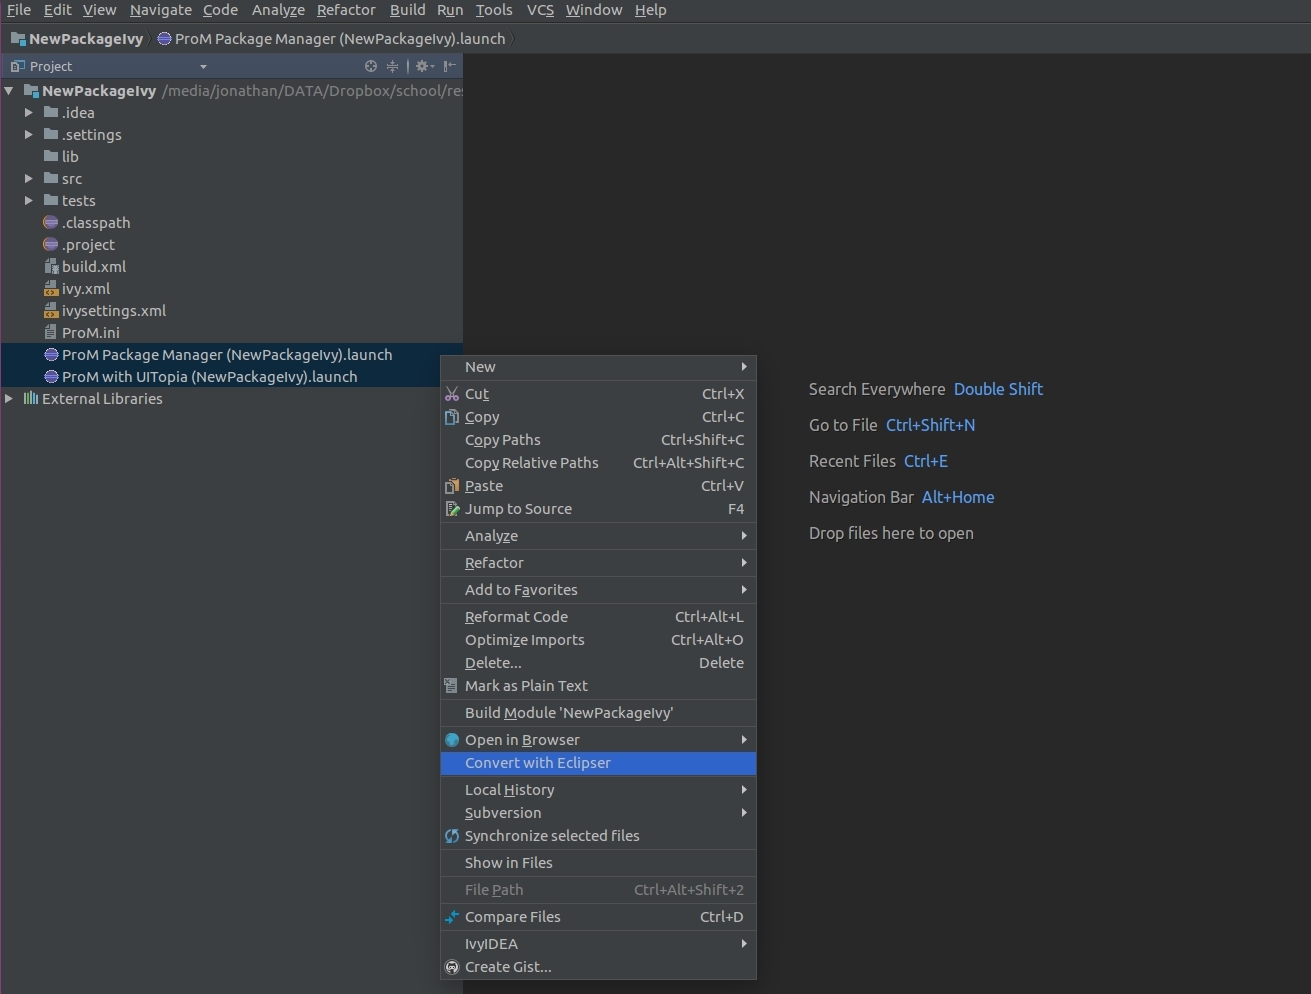Image resolution: width=1311 pixels, height=994 pixels.
Task: Choose Optimize Imports
Action: [x=598, y=640]
